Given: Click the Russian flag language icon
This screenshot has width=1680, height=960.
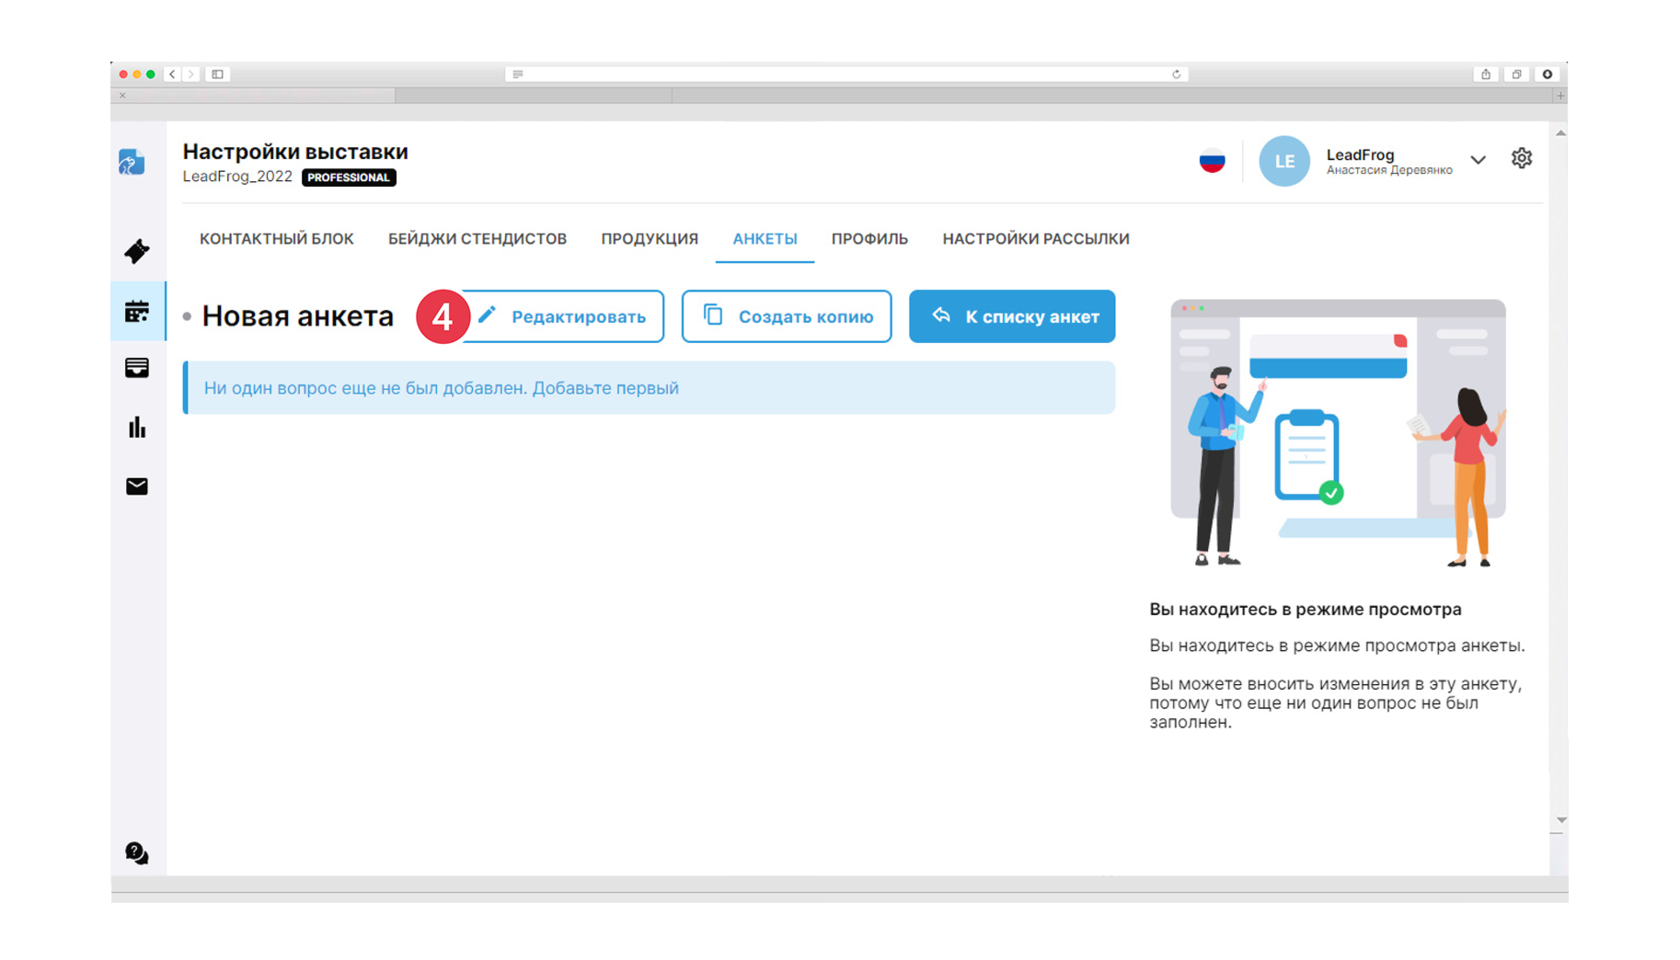Looking at the screenshot, I should pos(1212,161).
